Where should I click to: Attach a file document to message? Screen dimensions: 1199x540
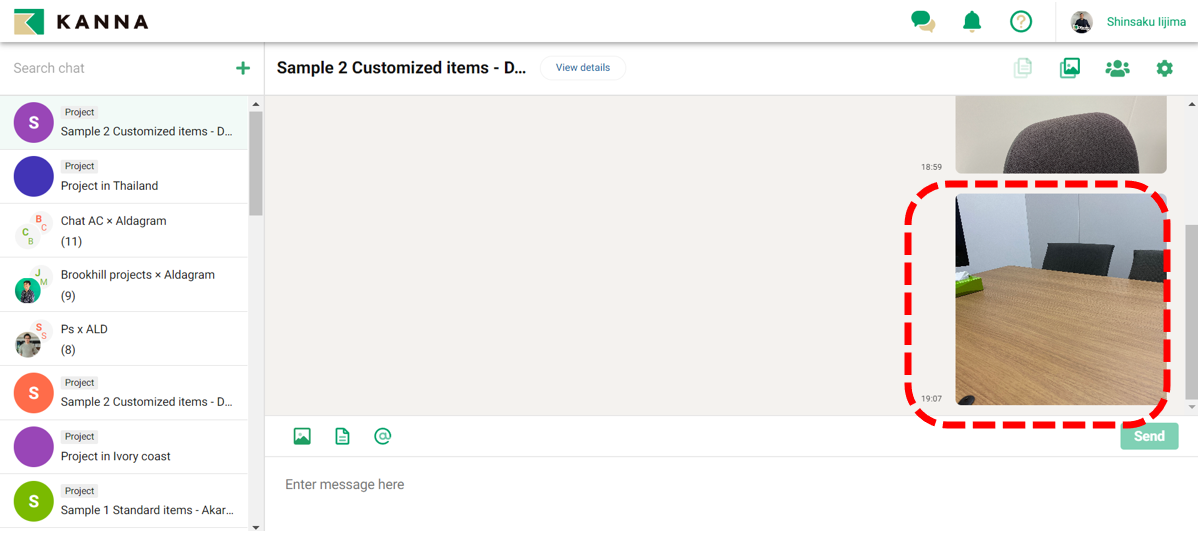(342, 436)
